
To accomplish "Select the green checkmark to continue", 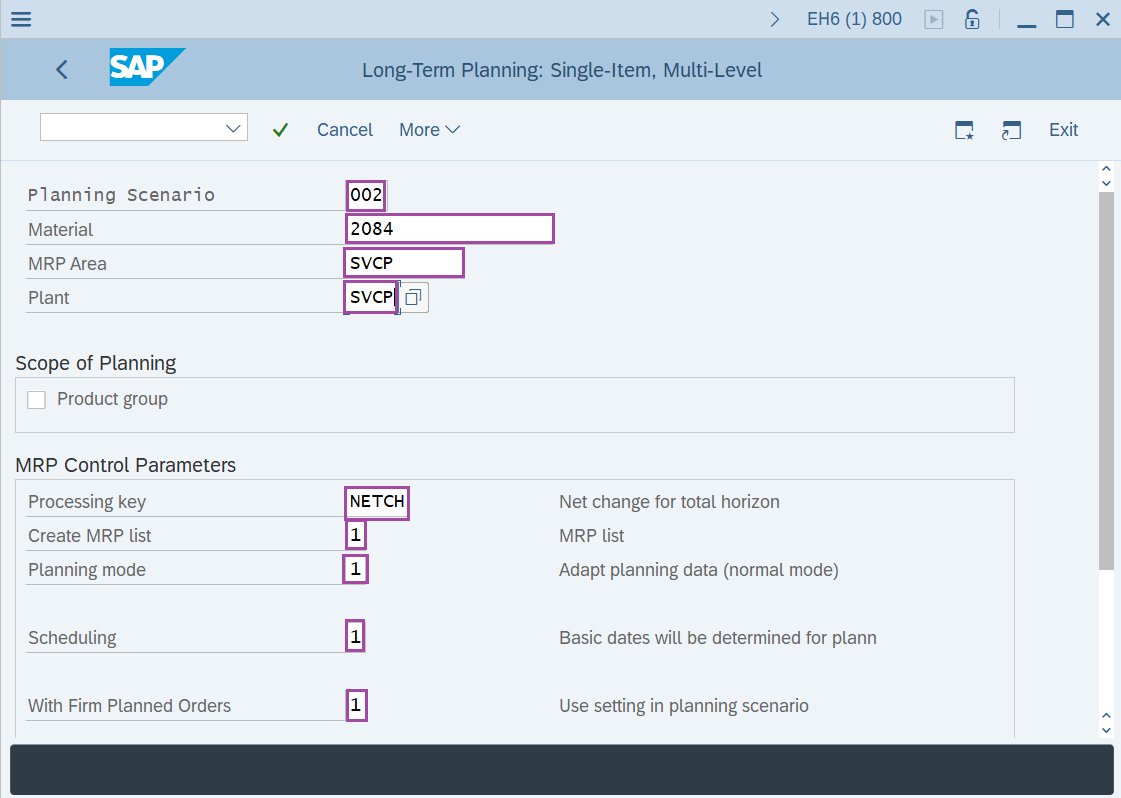I will coord(281,130).
